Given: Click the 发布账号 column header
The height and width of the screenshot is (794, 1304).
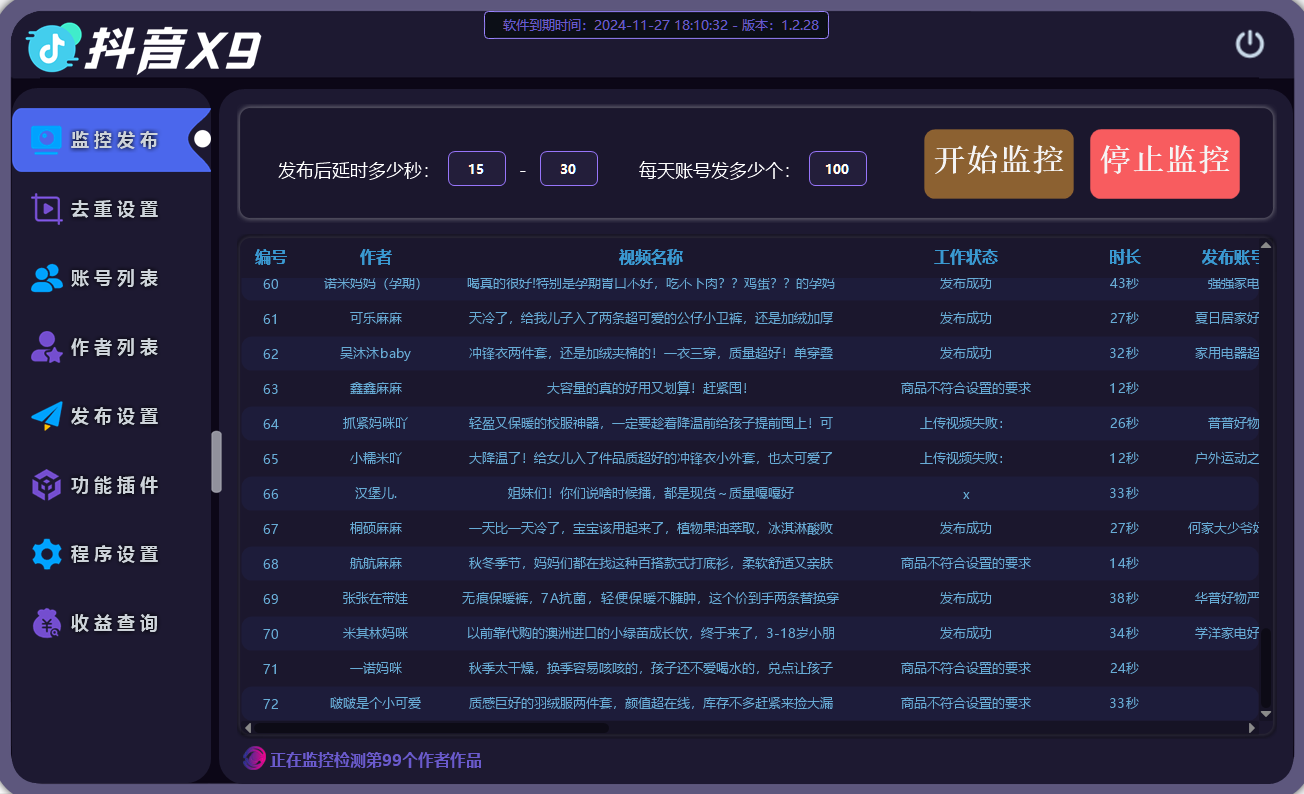Looking at the screenshot, I should click(1231, 257).
